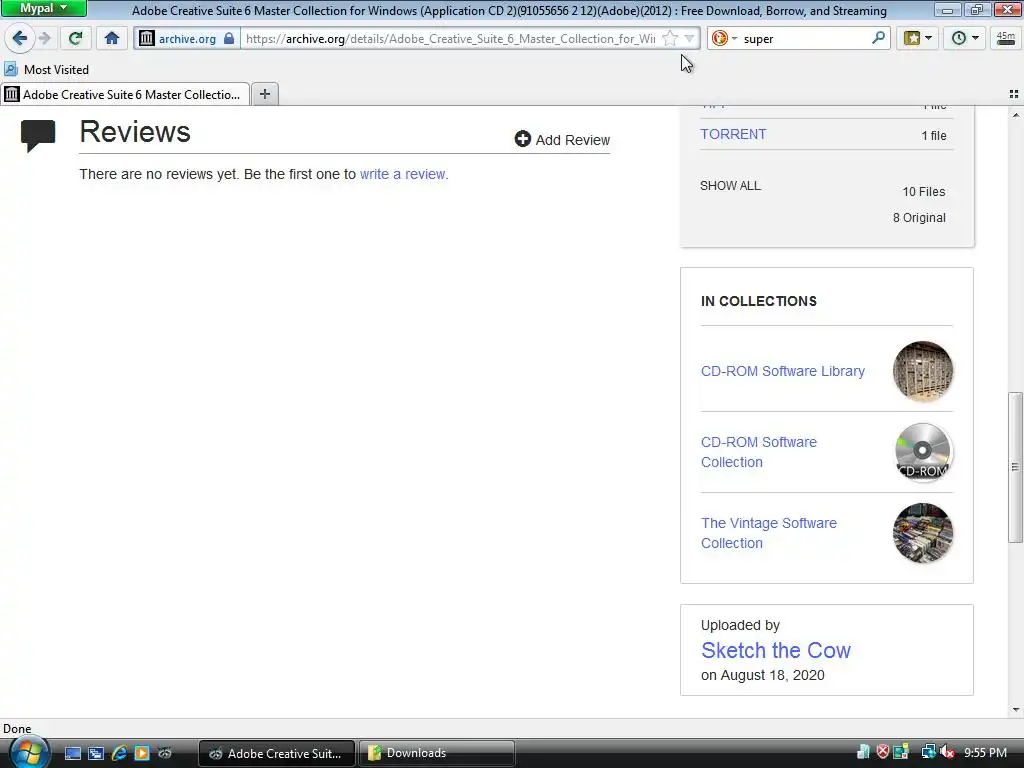Click the scrollbar up arrow
The image size is (1024, 768).
(1015, 115)
